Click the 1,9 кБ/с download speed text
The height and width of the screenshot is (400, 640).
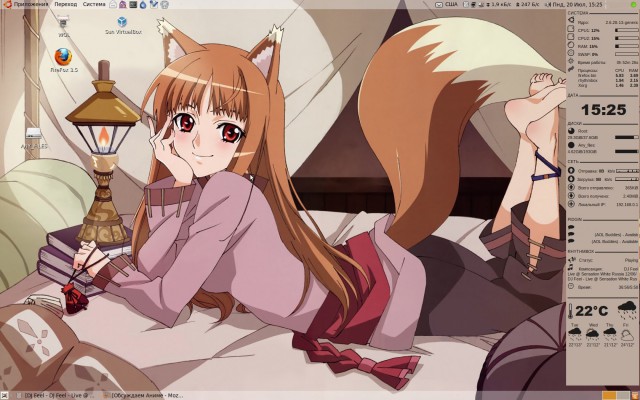[x=501, y=5]
